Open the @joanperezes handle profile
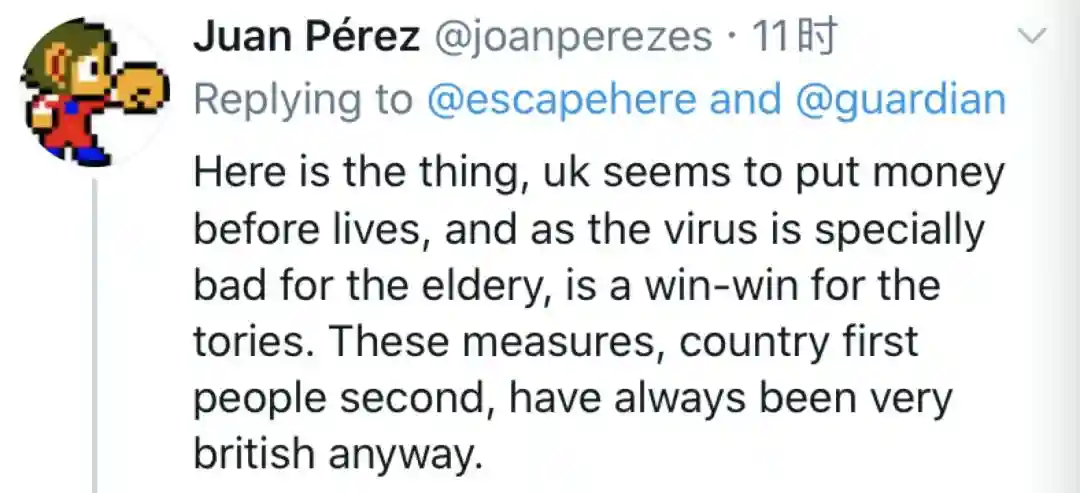The width and height of the screenshot is (1080, 493). tap(571, 38)
